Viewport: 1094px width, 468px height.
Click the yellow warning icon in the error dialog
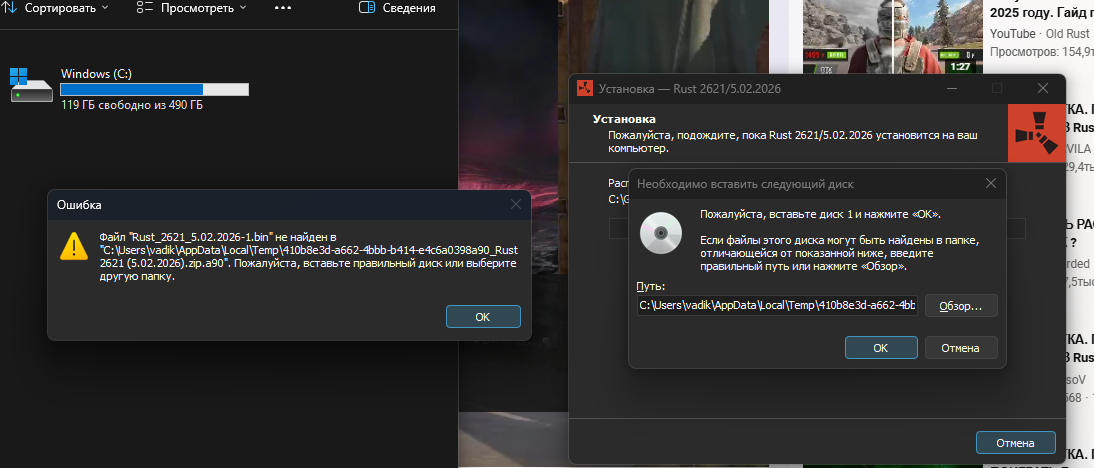(x=74, y=246)
